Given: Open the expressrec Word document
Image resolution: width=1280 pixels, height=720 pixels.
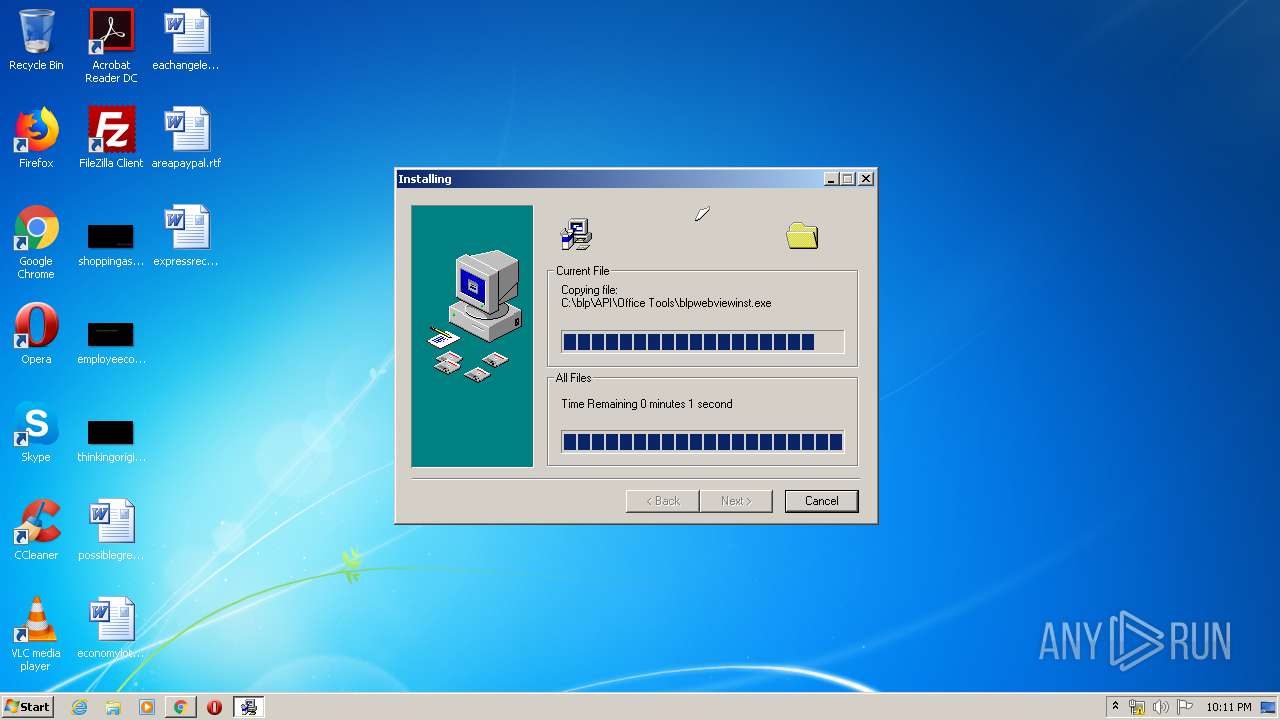Looking at the screenshot, I should (186, 236).
